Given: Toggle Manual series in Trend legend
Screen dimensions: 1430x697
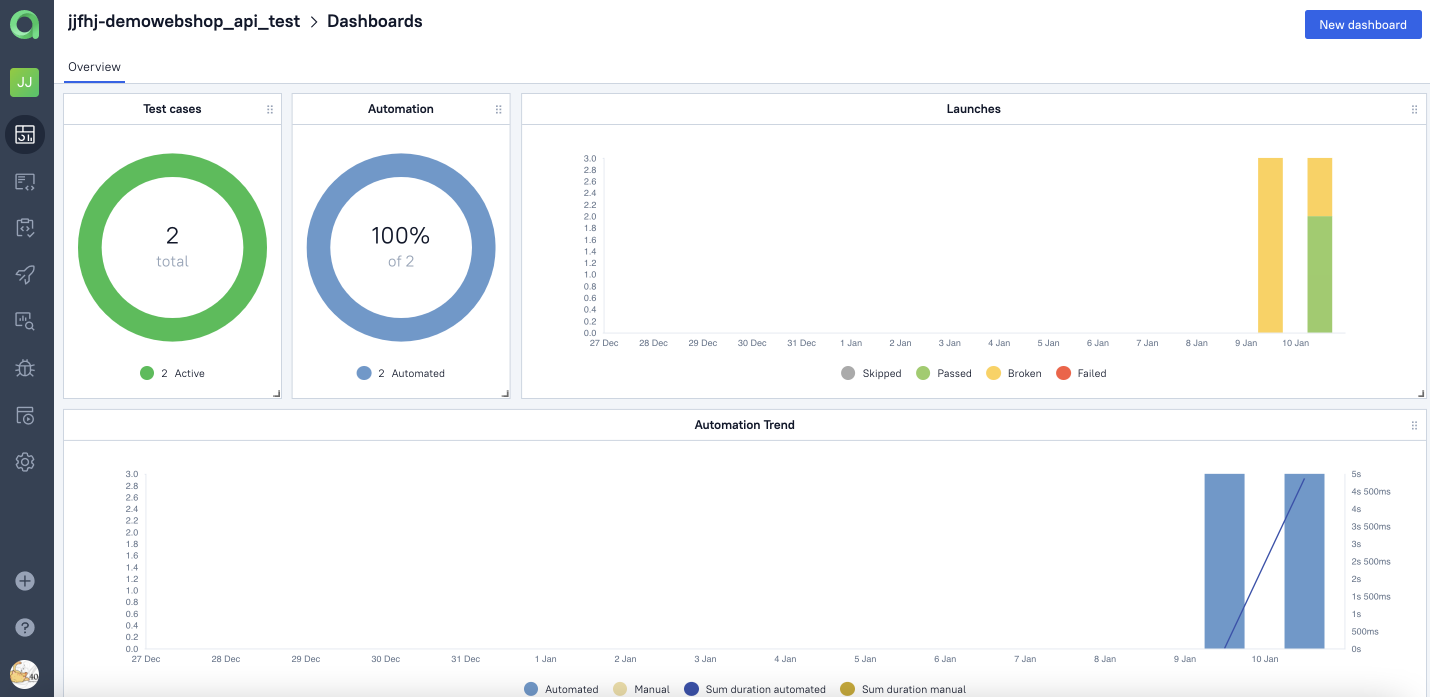Looking at the screenshot, I should (x=641, y=689).
